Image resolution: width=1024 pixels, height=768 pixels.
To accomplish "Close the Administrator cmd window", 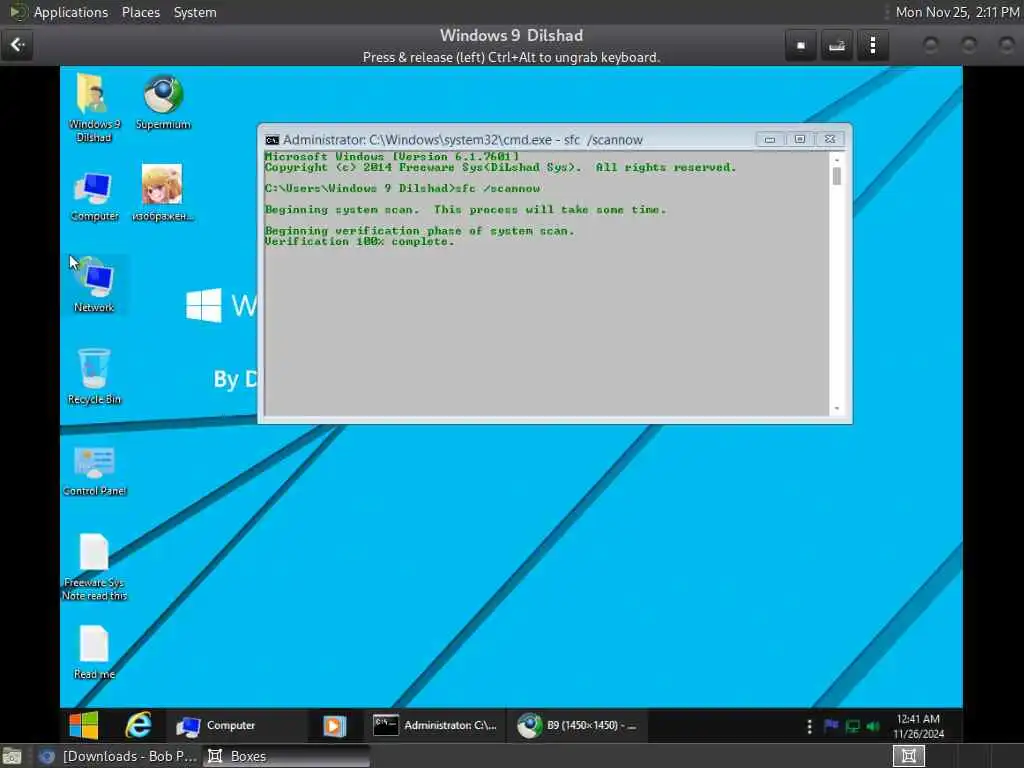I will (x=829, y=139).
